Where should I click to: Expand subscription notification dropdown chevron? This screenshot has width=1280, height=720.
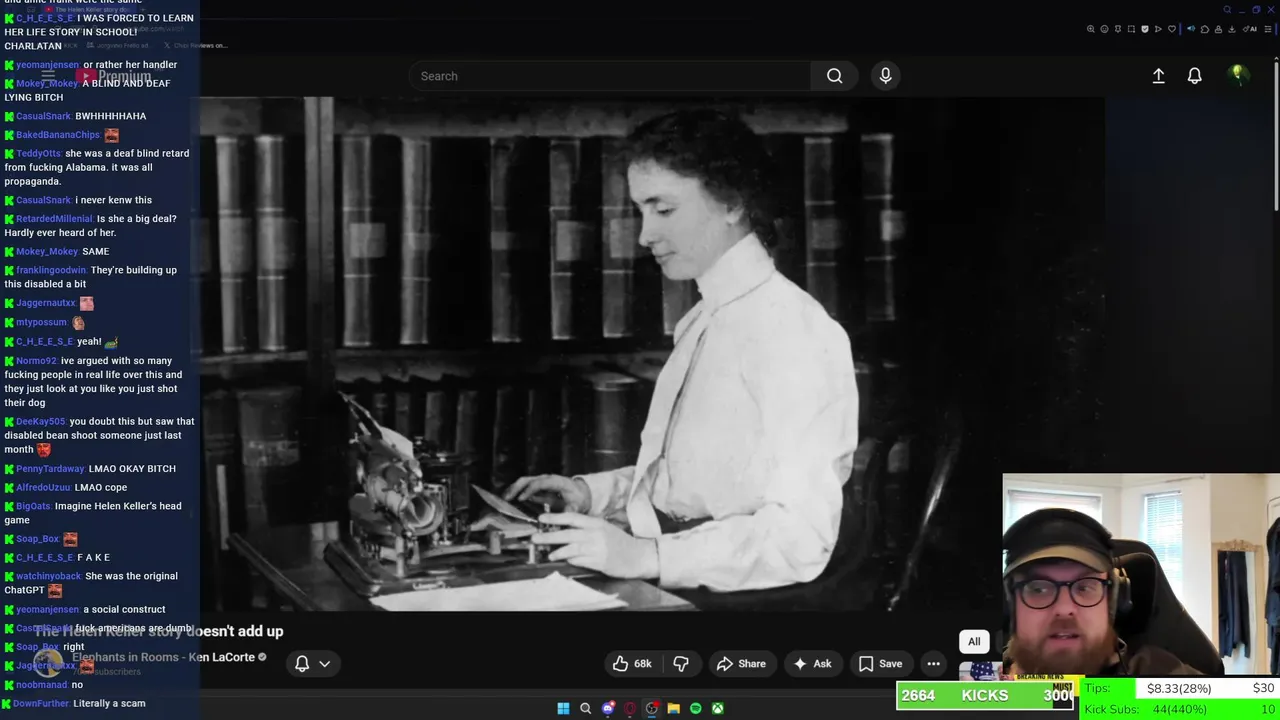coord(324,664)
